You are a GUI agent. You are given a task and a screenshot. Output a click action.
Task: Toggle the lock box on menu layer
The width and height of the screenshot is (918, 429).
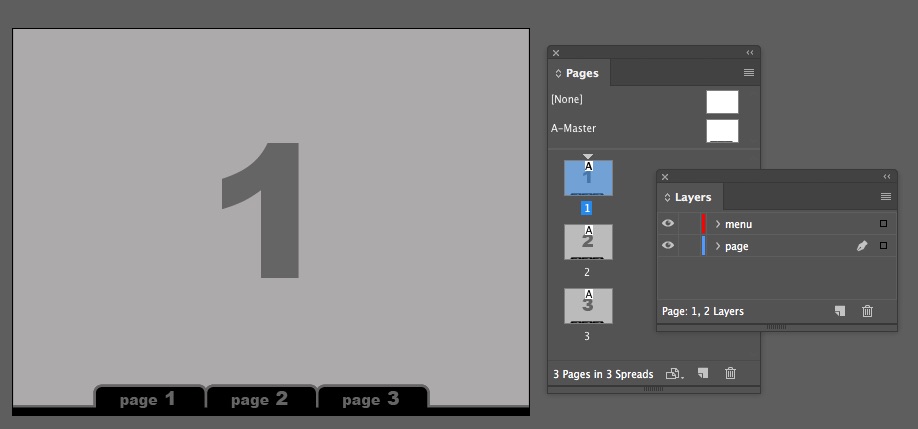[x=689, y=224]
